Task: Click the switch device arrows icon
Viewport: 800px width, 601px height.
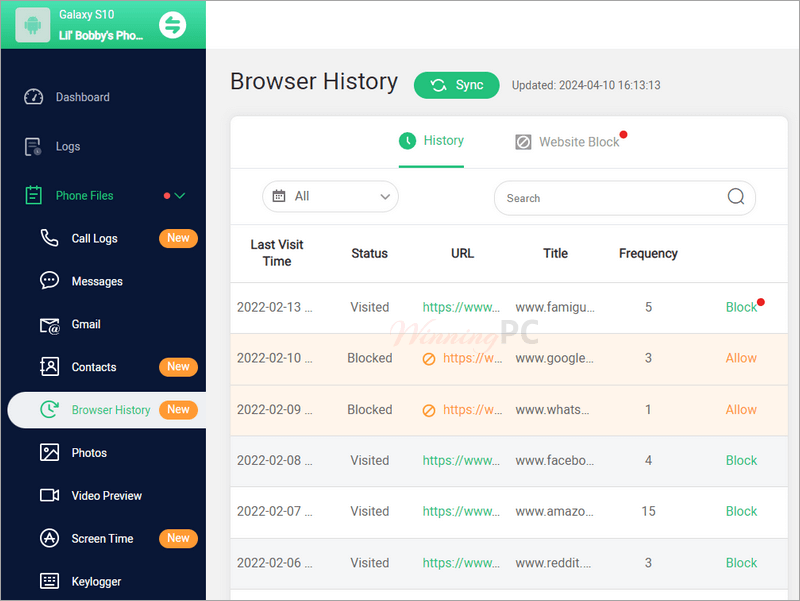Action: 172,24
